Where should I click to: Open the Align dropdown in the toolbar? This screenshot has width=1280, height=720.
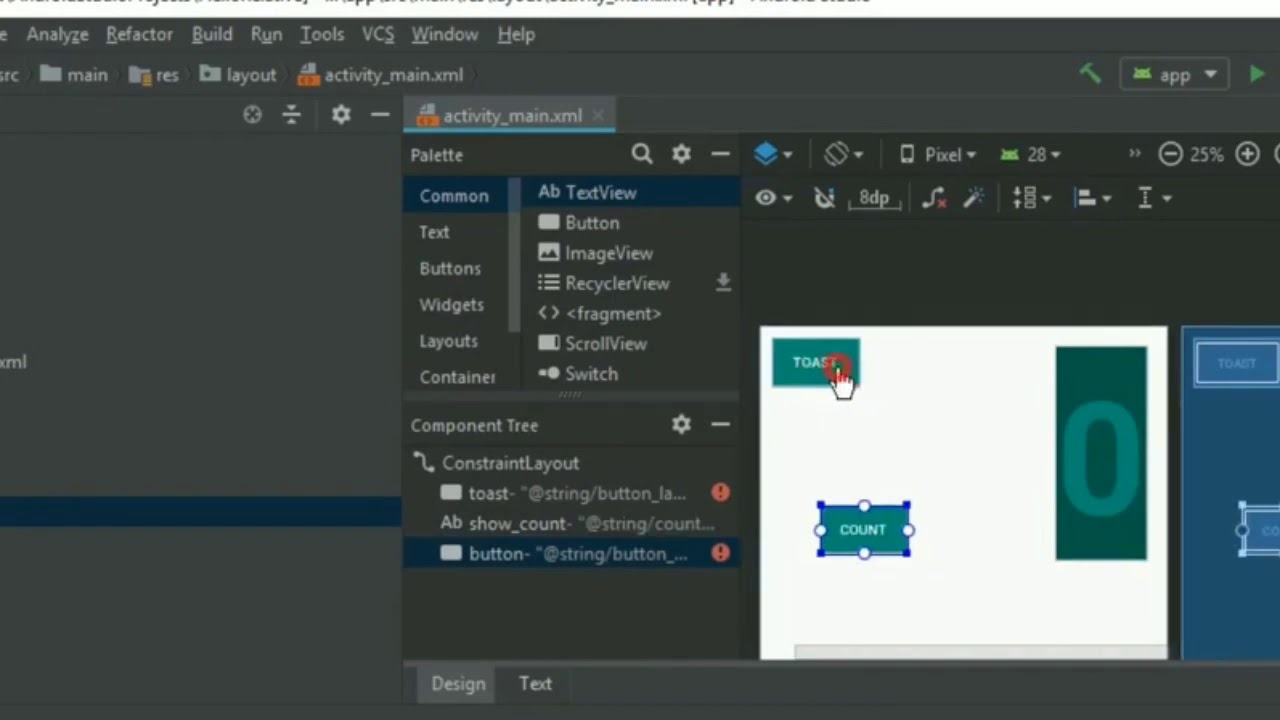point(1092,198)
